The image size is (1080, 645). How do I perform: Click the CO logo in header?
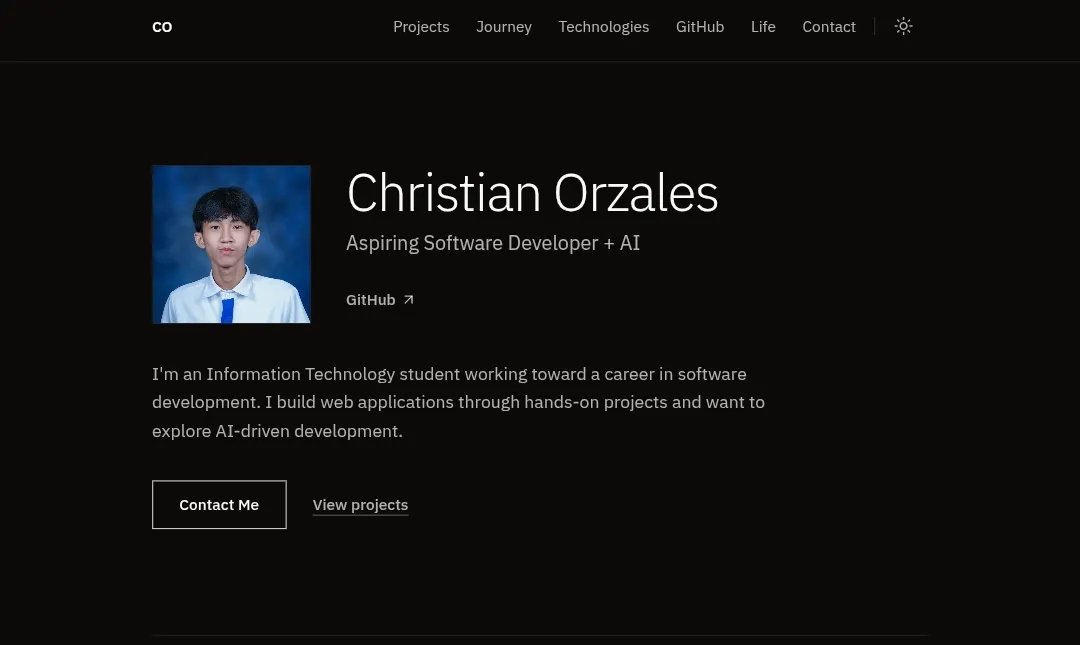click(x=162, y=27)
